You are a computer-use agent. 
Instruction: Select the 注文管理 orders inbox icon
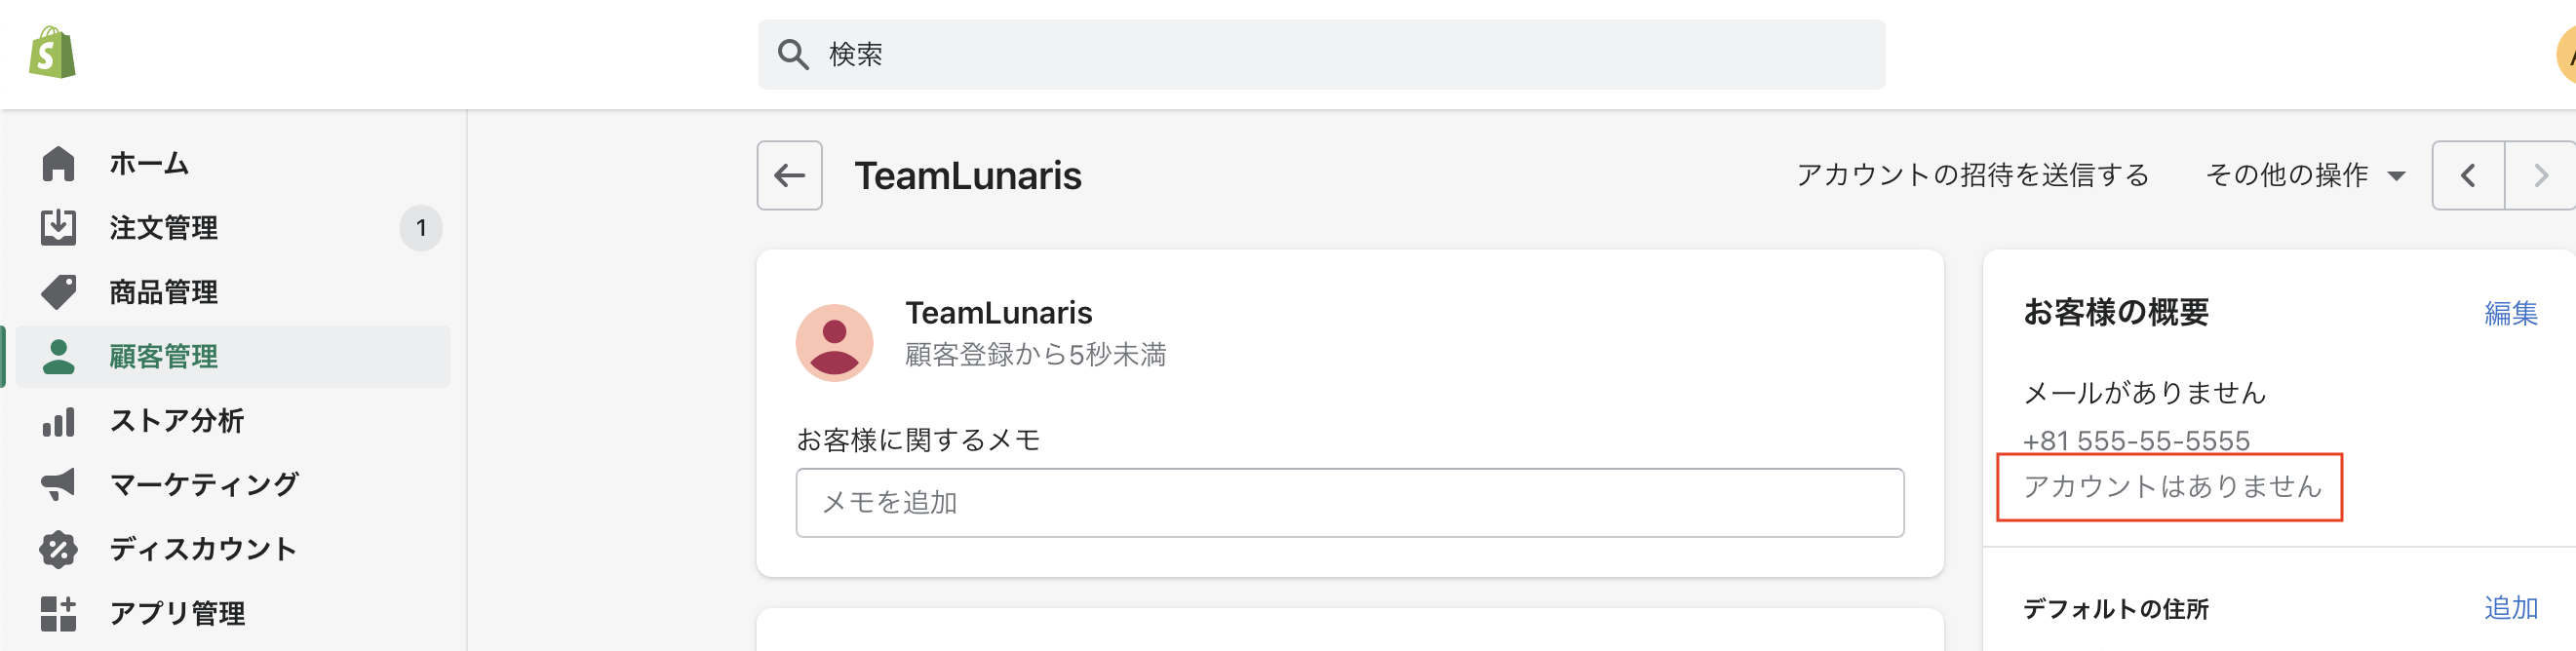point(58,227)
